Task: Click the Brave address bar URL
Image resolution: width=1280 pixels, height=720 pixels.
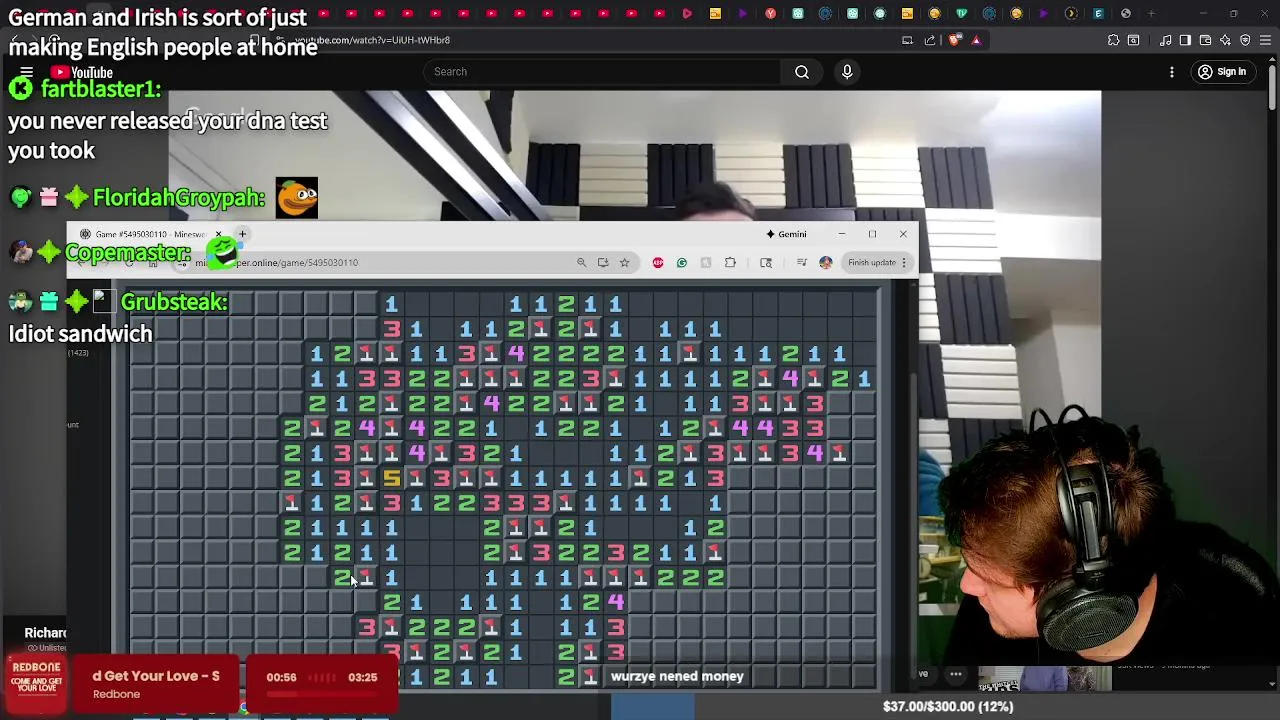Action: pos(372,40)
